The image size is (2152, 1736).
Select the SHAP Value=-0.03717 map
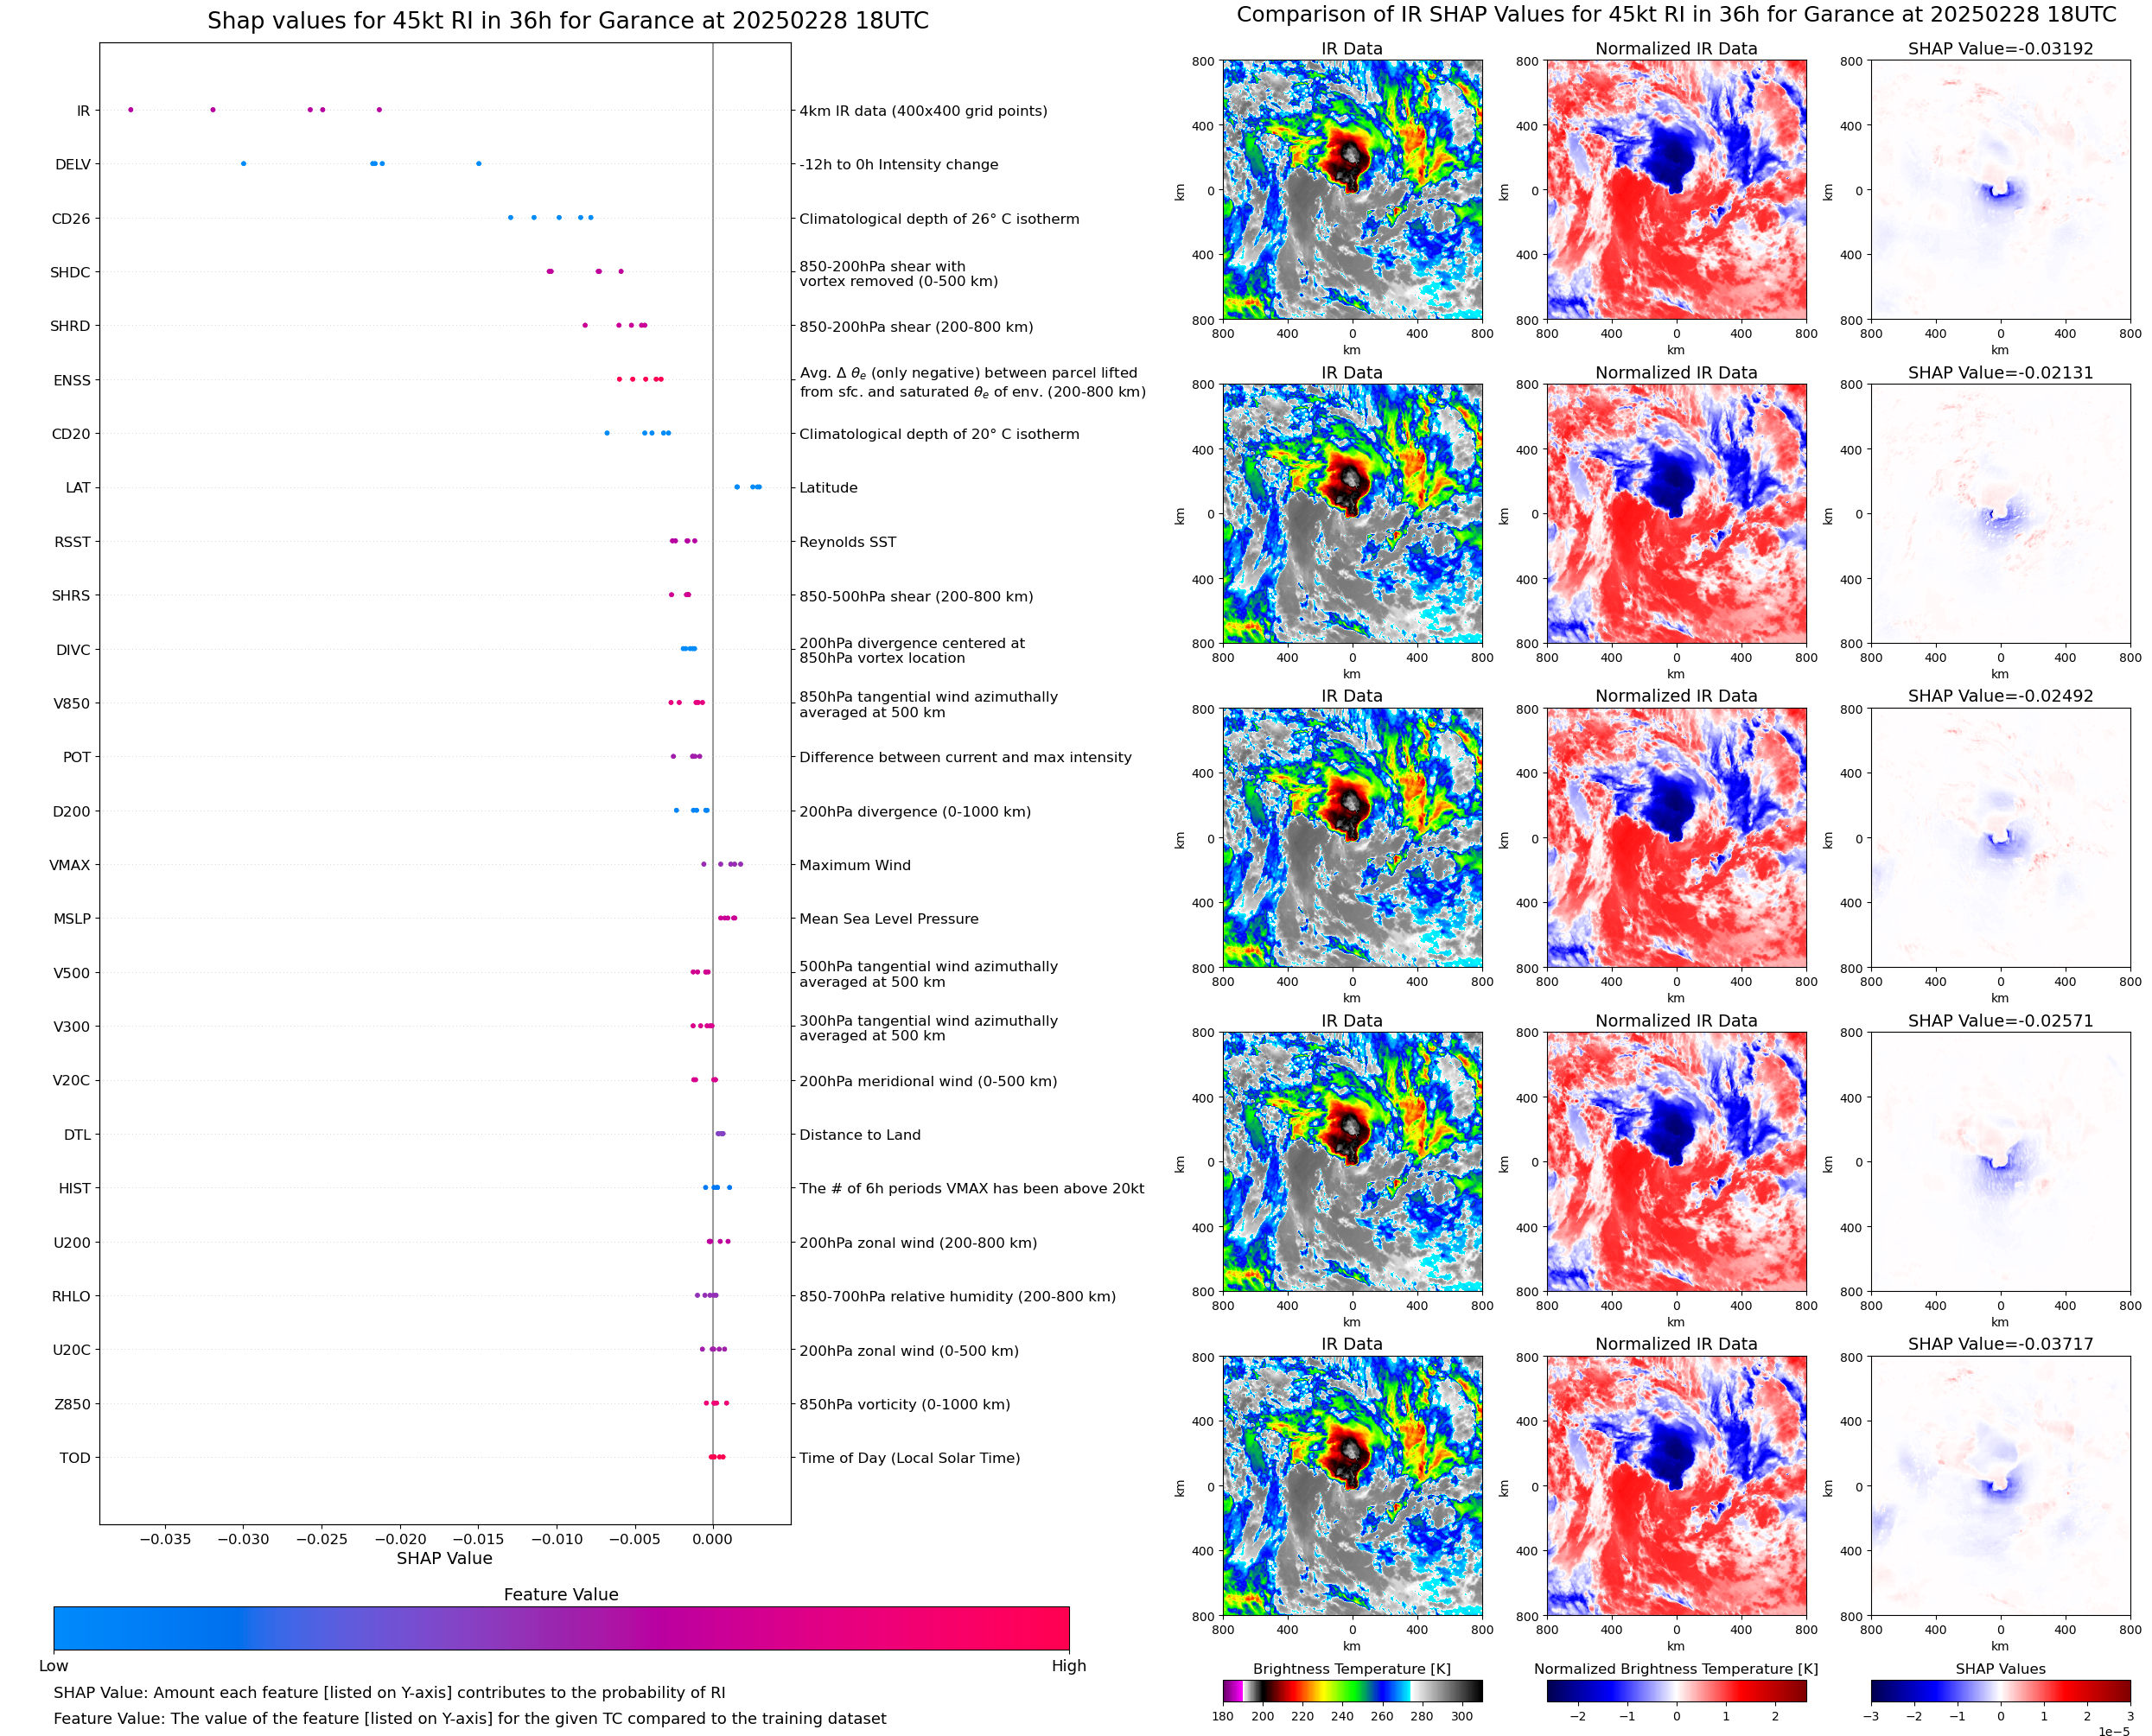(2000, 1486)
